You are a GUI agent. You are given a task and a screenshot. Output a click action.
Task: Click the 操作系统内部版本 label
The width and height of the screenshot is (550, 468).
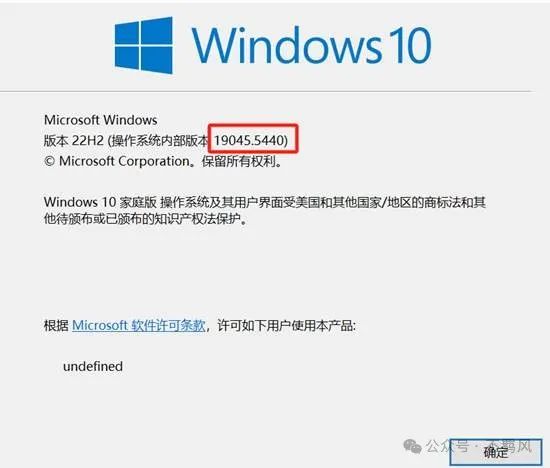(x=160, y=140)
